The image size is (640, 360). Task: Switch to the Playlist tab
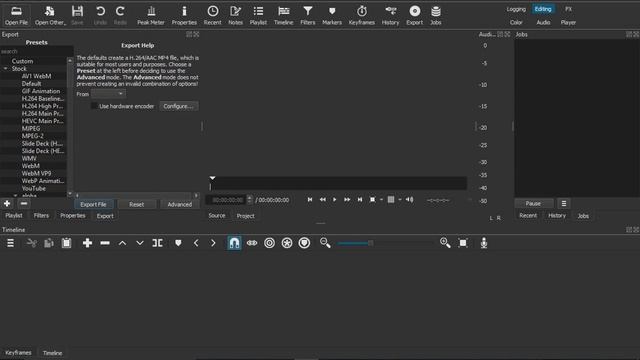pyautogui.click(x=14, y=216)
